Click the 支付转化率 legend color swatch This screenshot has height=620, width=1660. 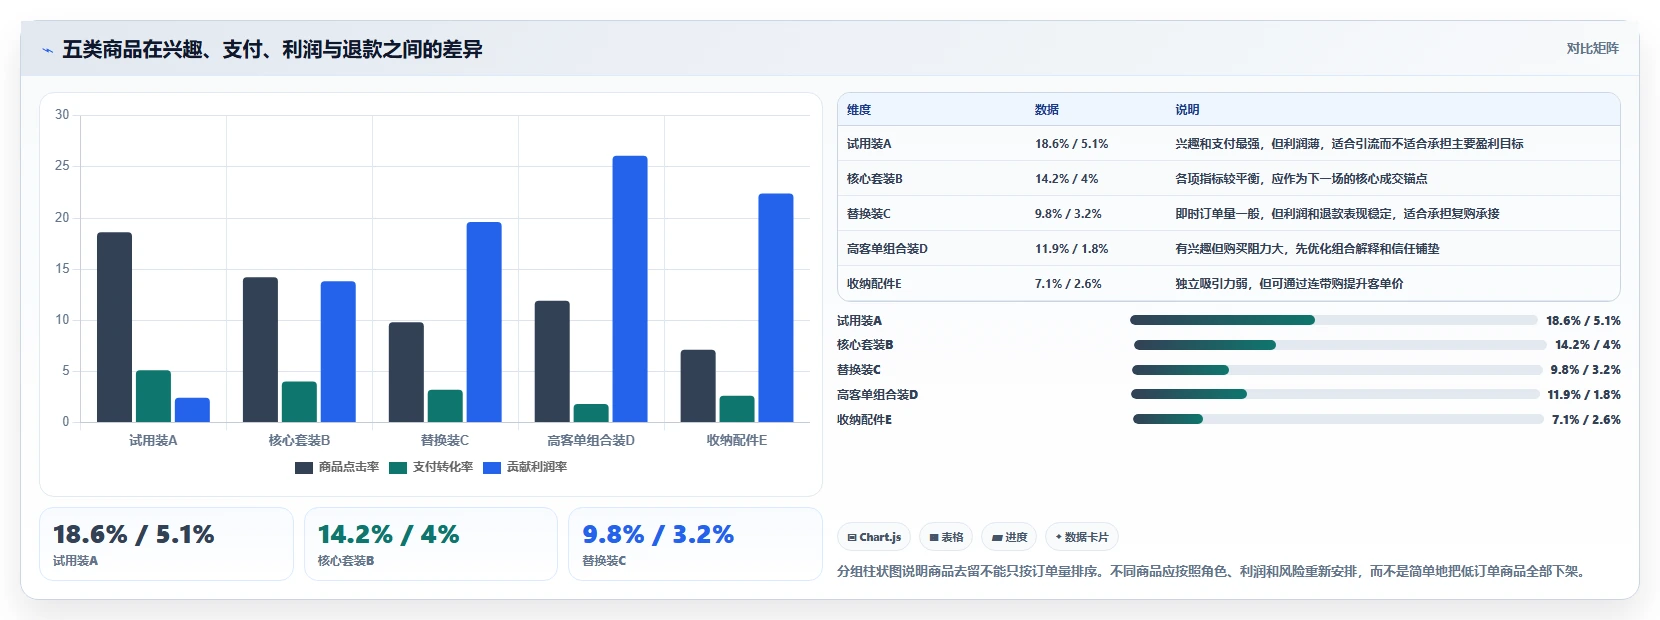click(x=398, y=468)
